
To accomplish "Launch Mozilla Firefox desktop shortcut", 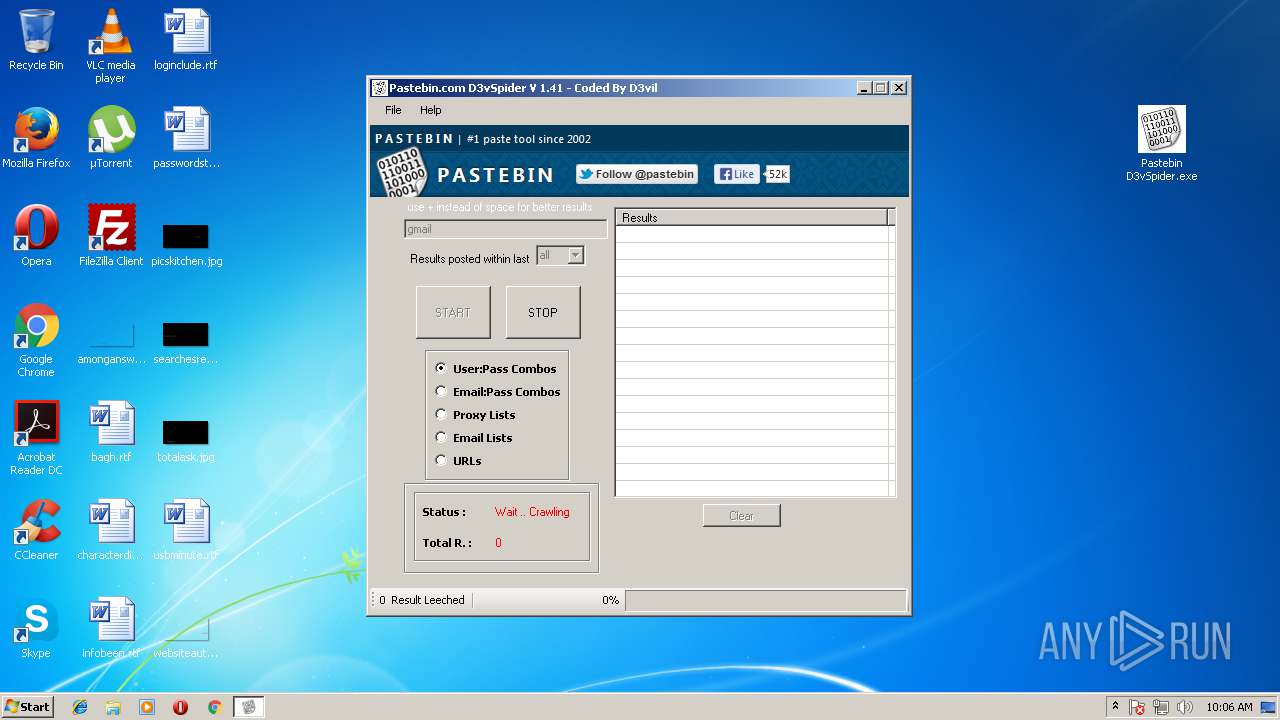I will (x=36, y=138).
